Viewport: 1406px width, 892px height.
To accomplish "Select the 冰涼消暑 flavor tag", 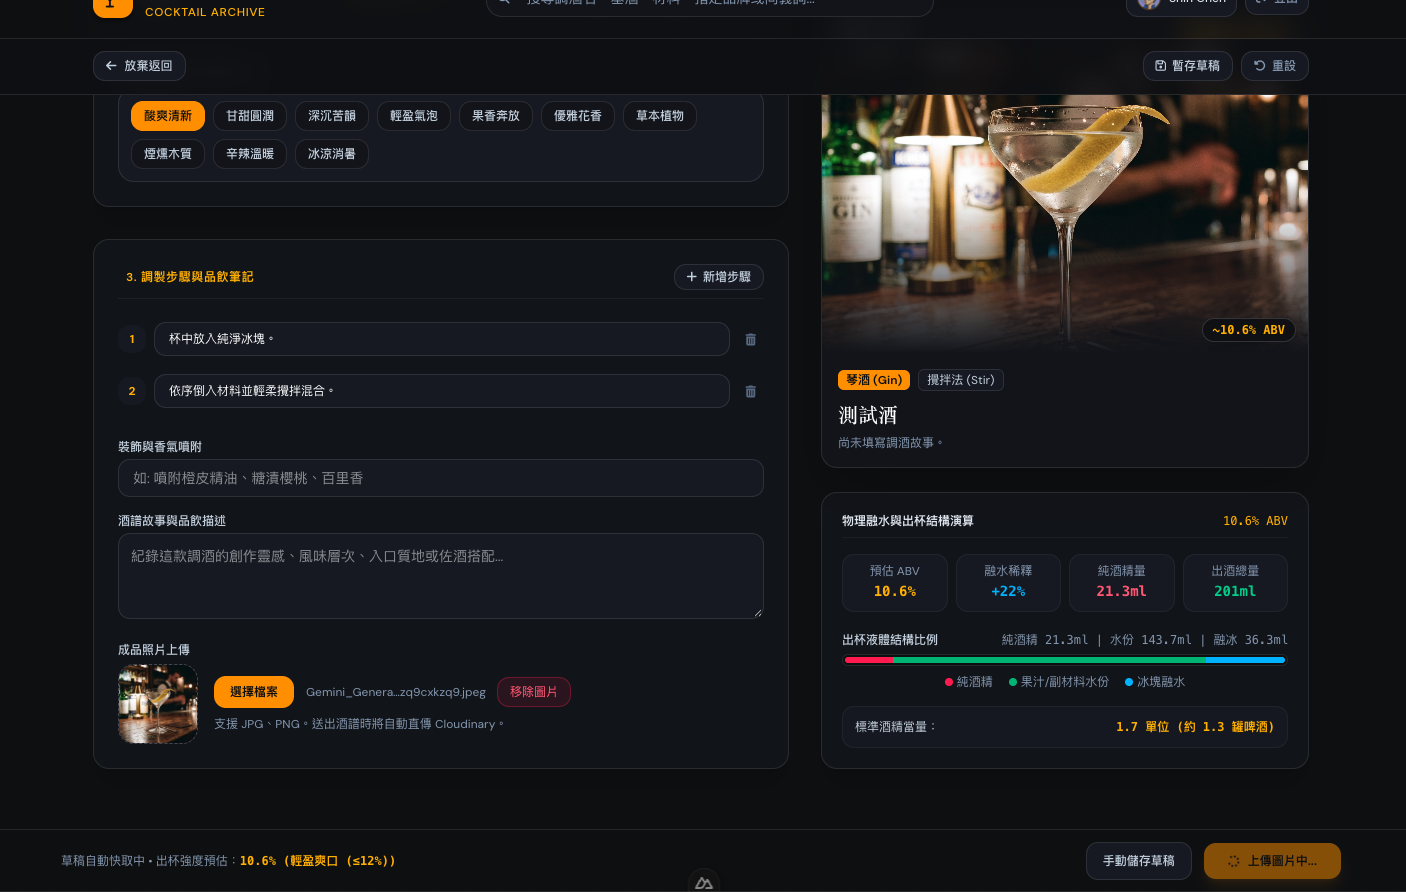I will tap(332, 154).
